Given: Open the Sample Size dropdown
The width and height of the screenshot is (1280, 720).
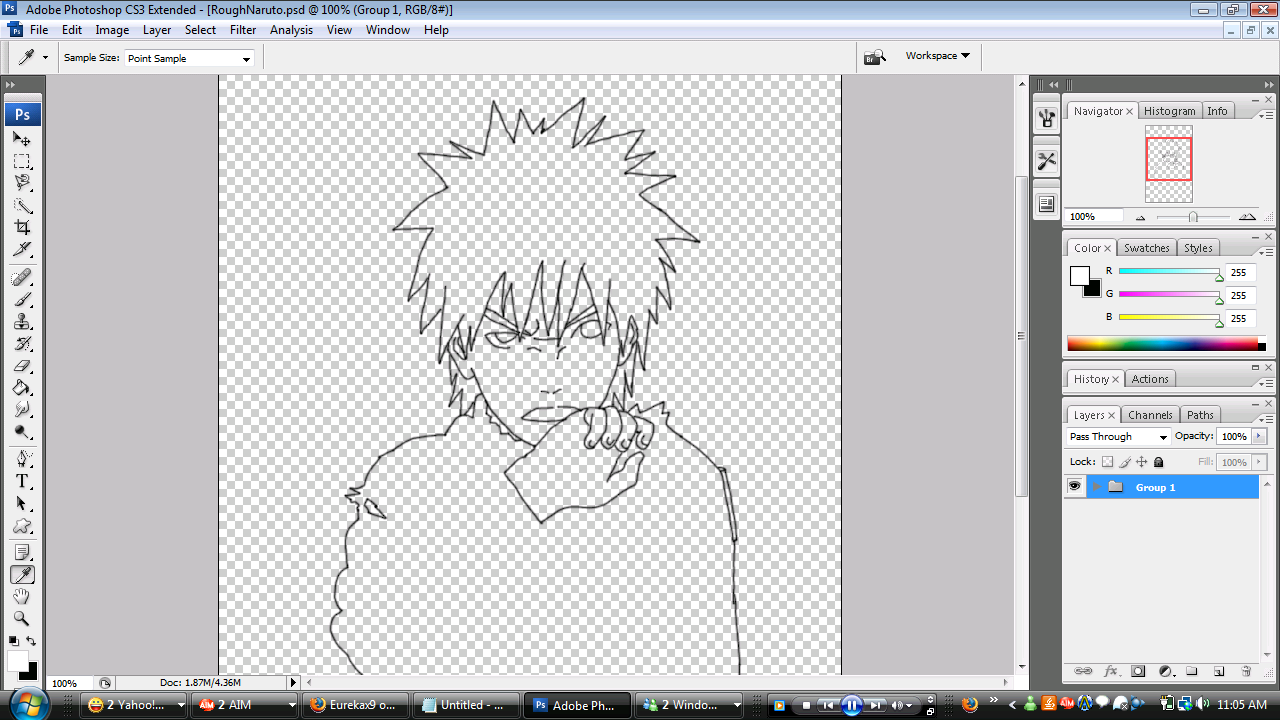Looking at the screenshot, I should tap(189, 58).
